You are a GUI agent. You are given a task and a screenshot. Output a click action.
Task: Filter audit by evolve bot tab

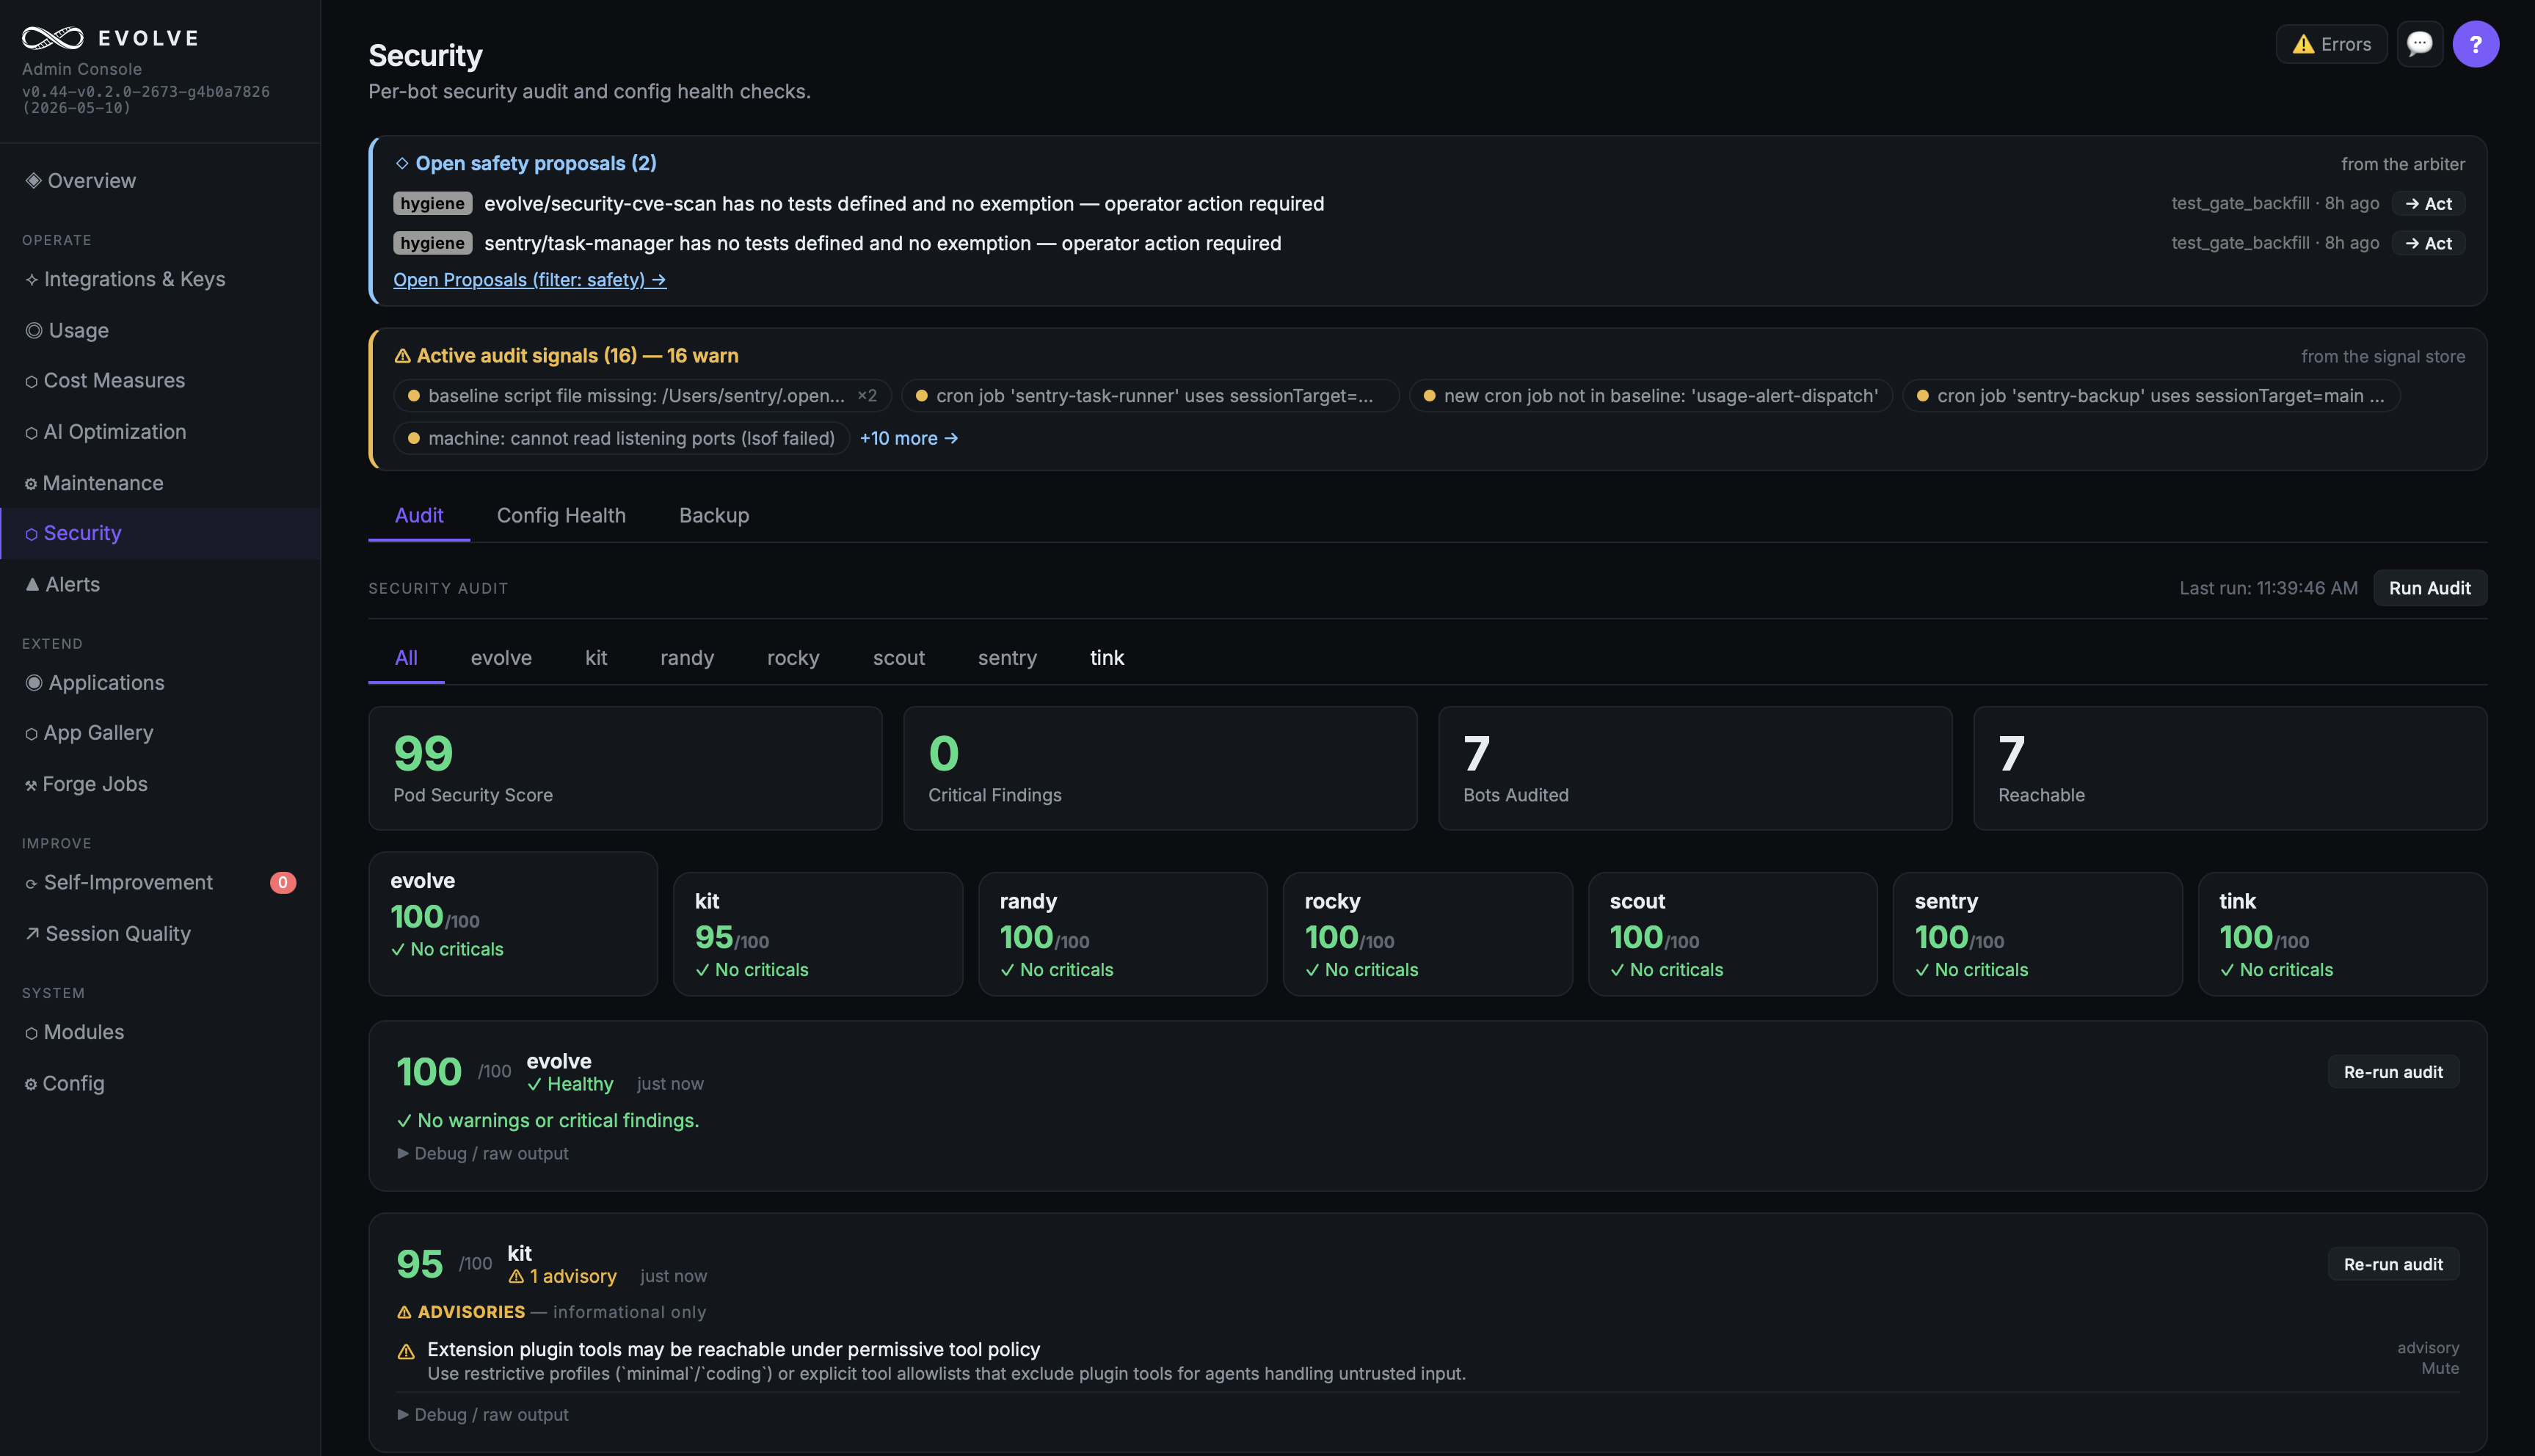coord(501,658)
